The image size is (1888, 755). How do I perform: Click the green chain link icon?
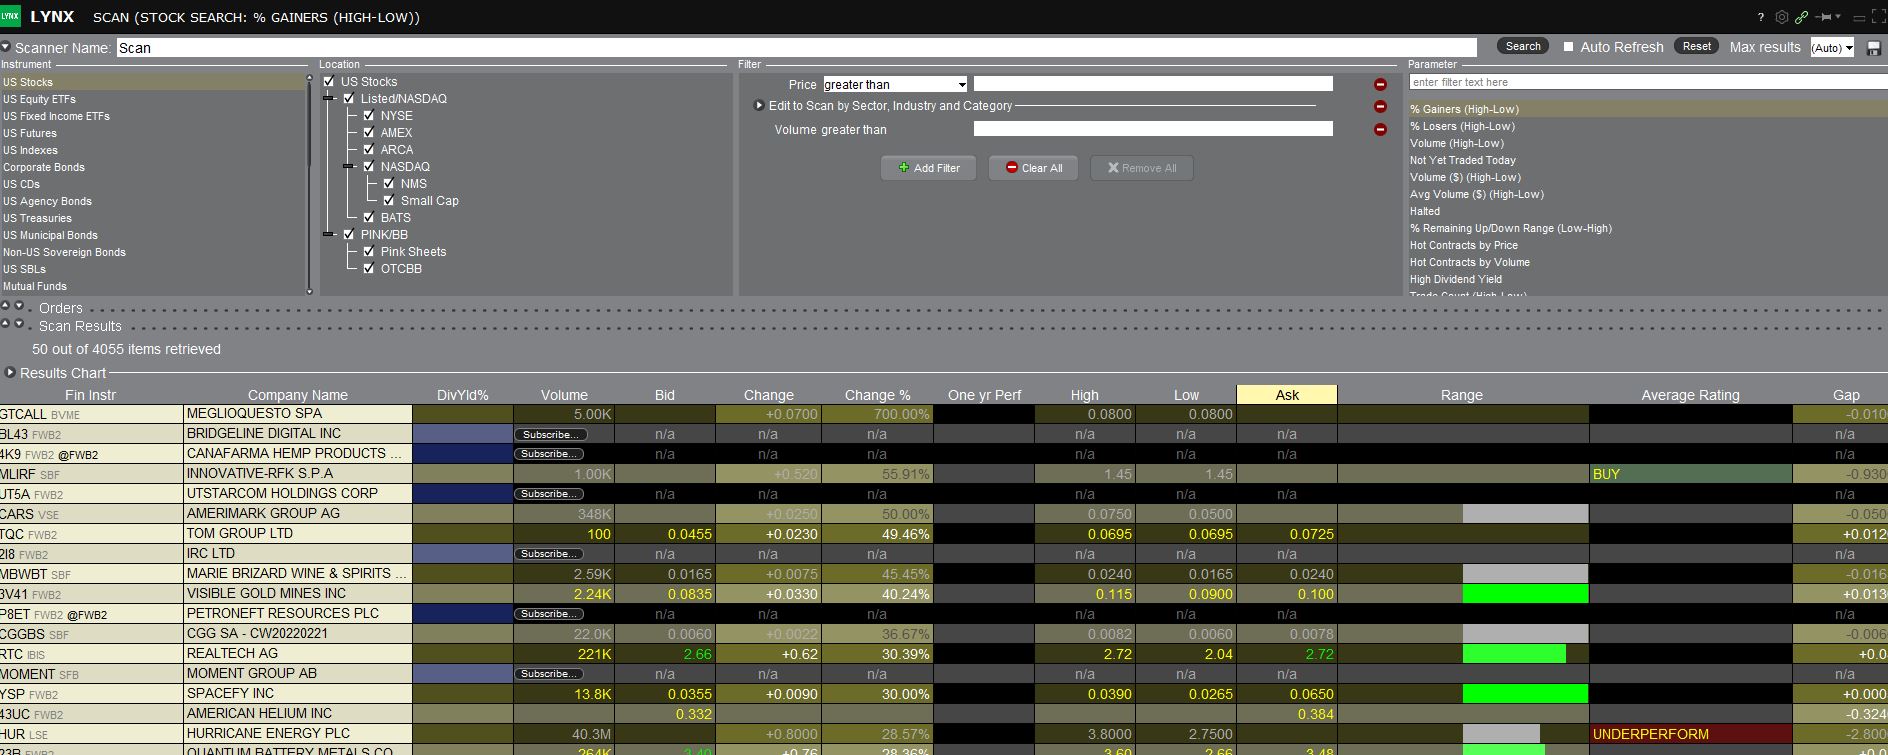click(1801, 17)
